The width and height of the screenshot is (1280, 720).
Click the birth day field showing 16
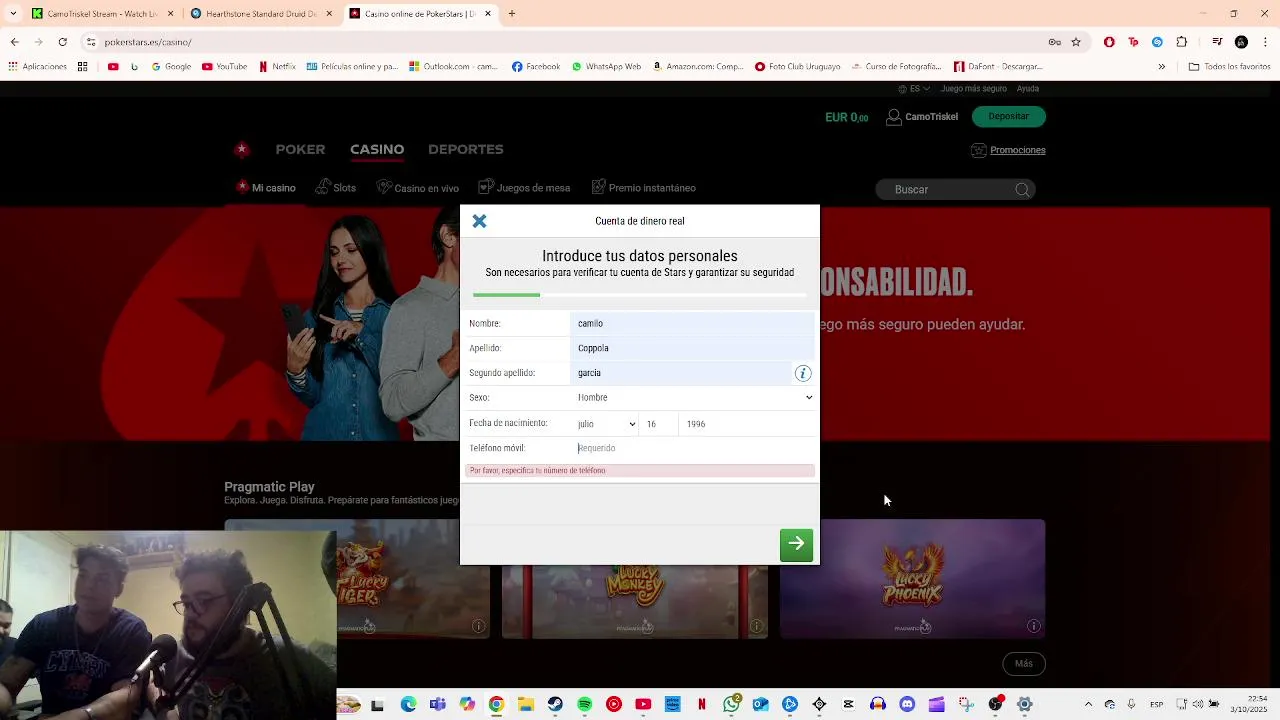click(x=658, y=424)
